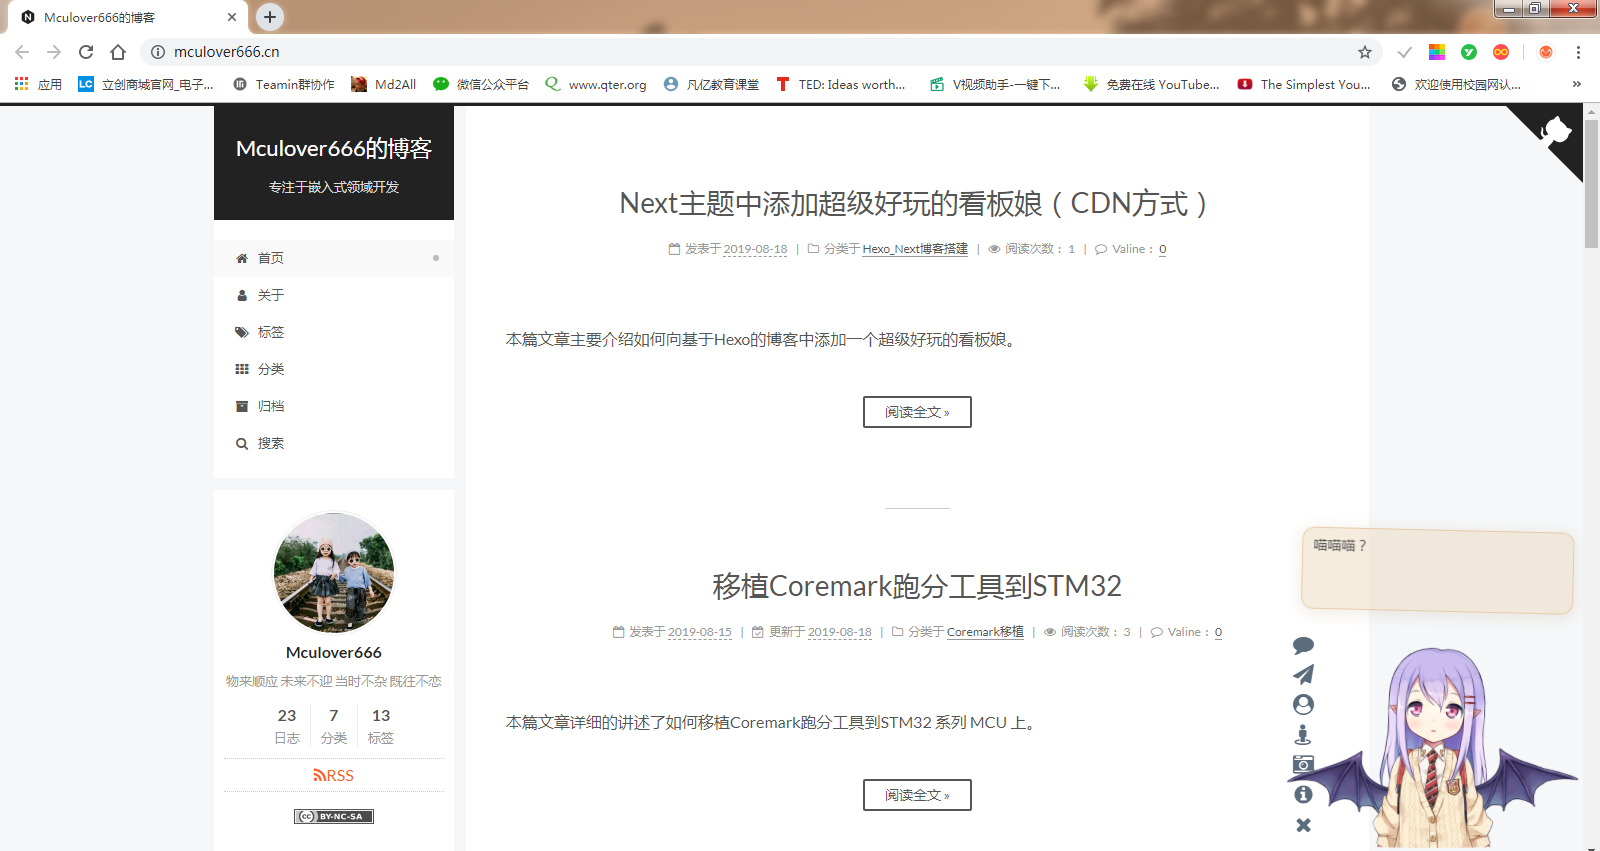This screenshot has height=851, width=1600.
Task: View the 23 日志 archive count
Action: coord(287,726)
